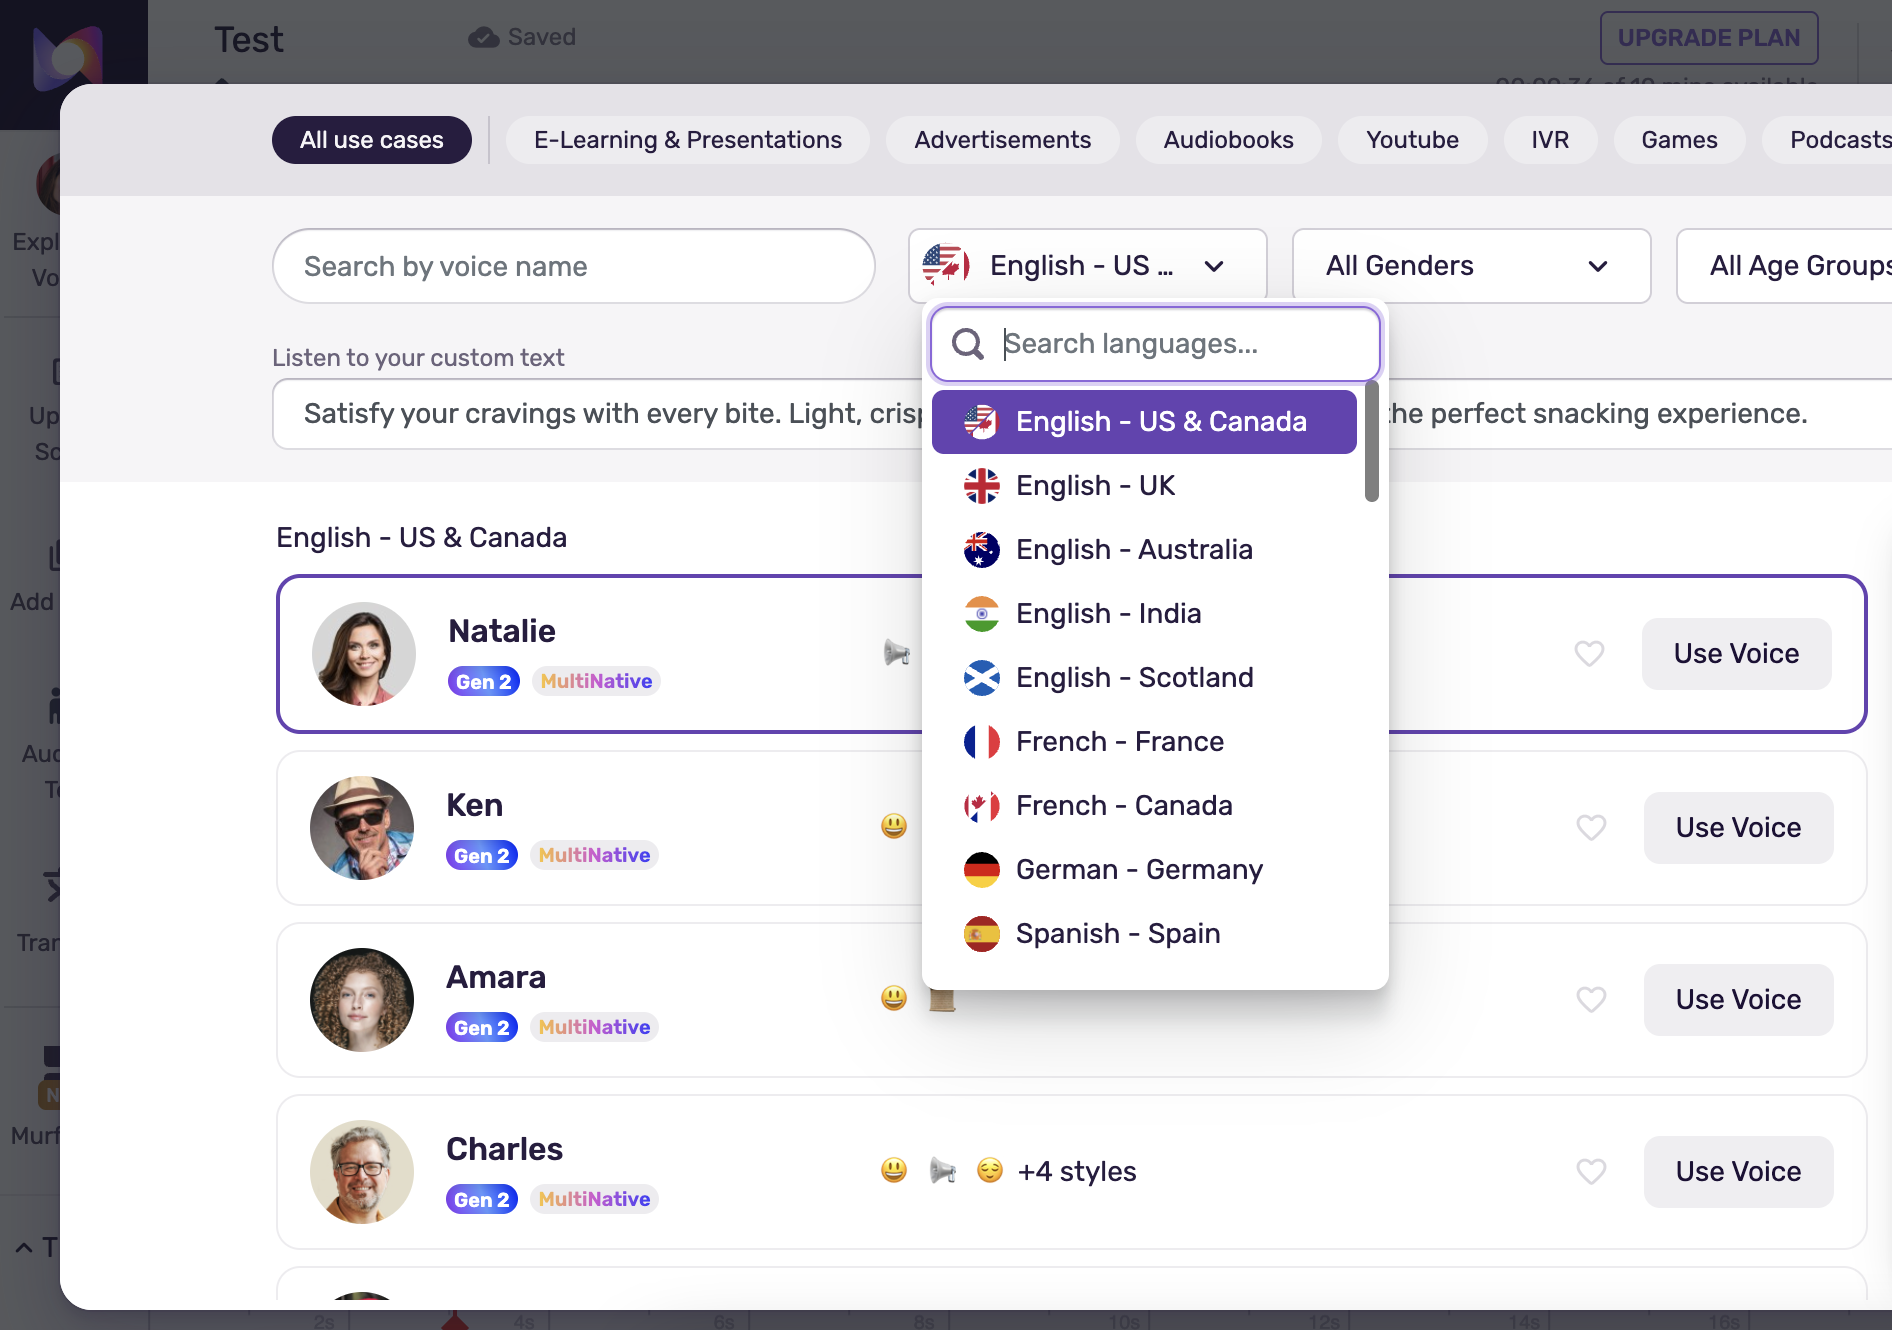Open the English - US language dropdown
Screen dimensions: 1892x1330
click(x=1087, y=266)
